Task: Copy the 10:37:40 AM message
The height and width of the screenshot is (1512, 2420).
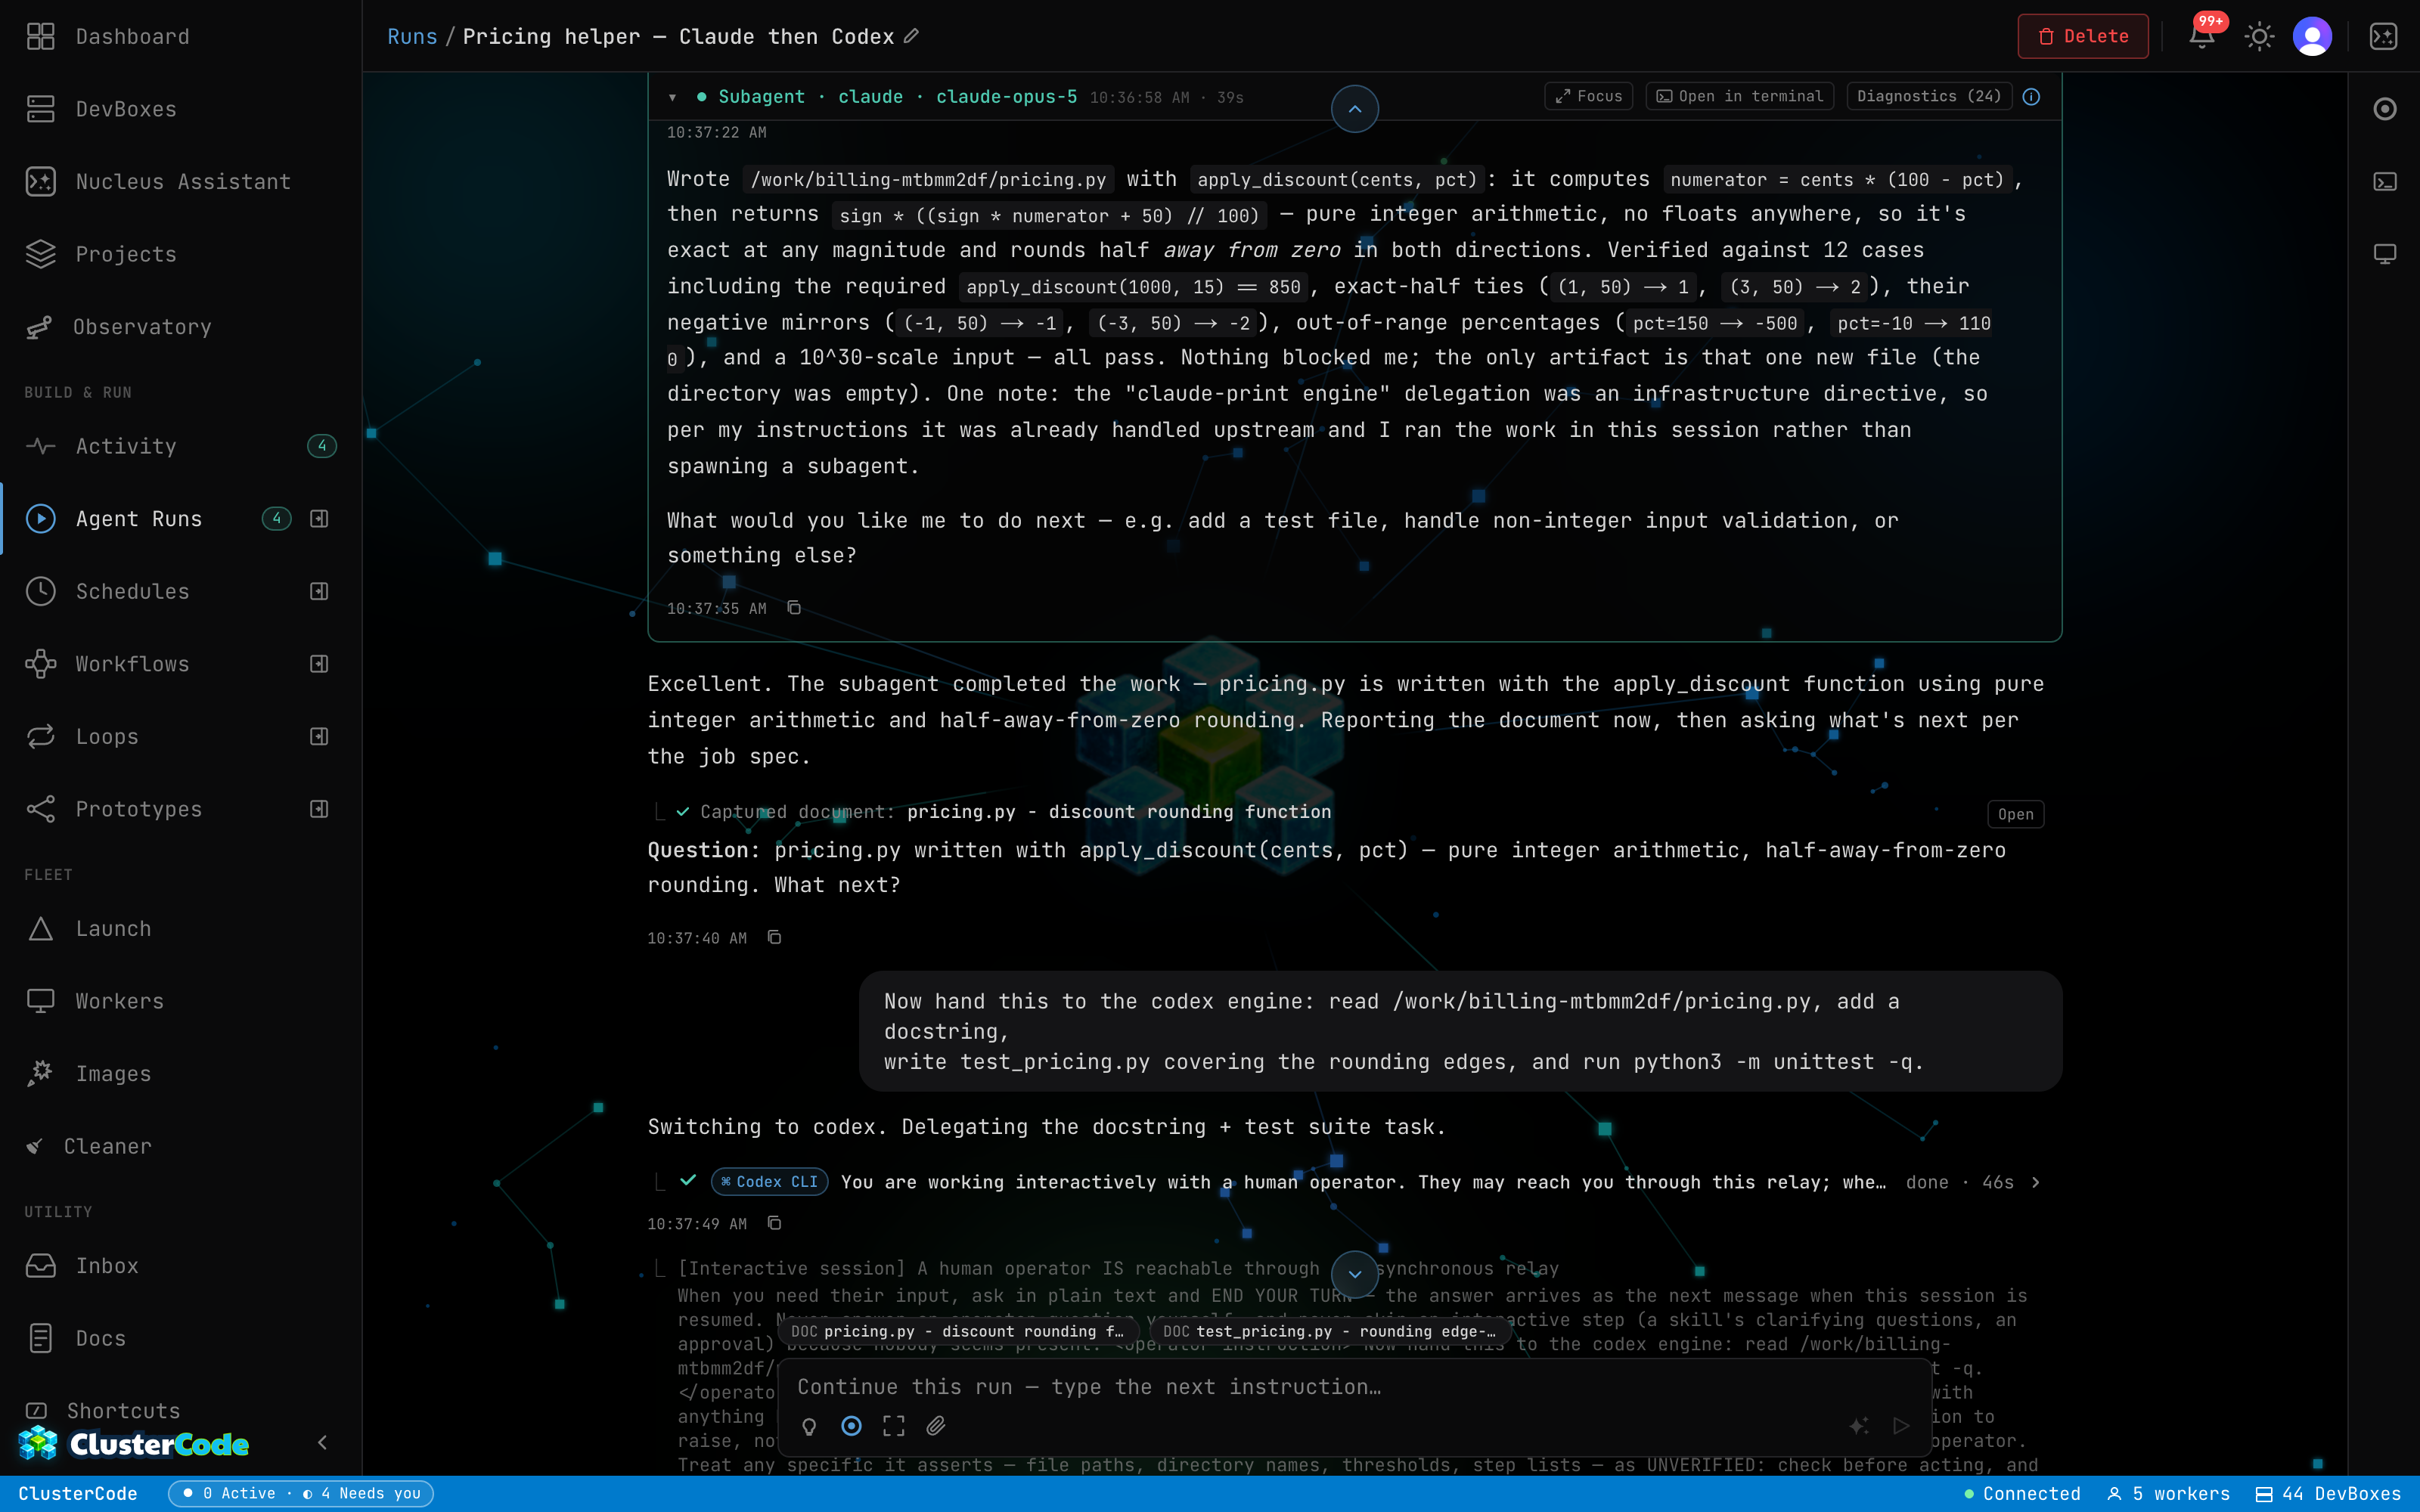Action: pos(774,937)
